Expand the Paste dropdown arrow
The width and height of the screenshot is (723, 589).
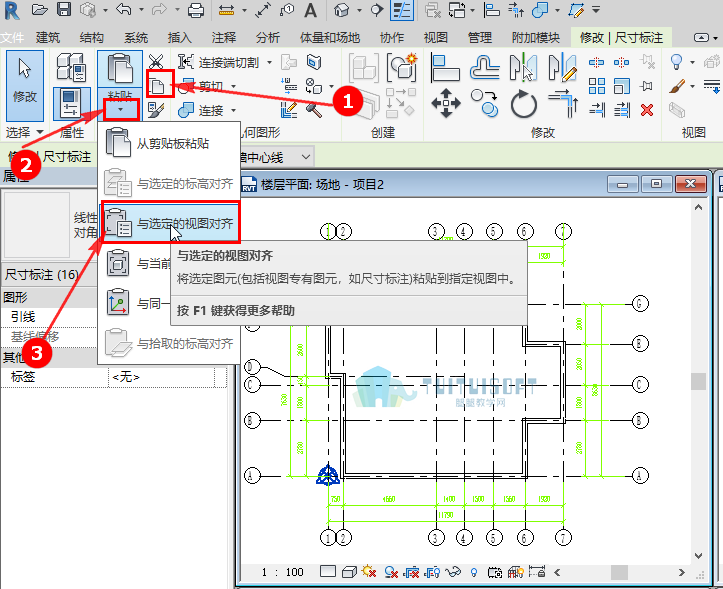point(120,110)
